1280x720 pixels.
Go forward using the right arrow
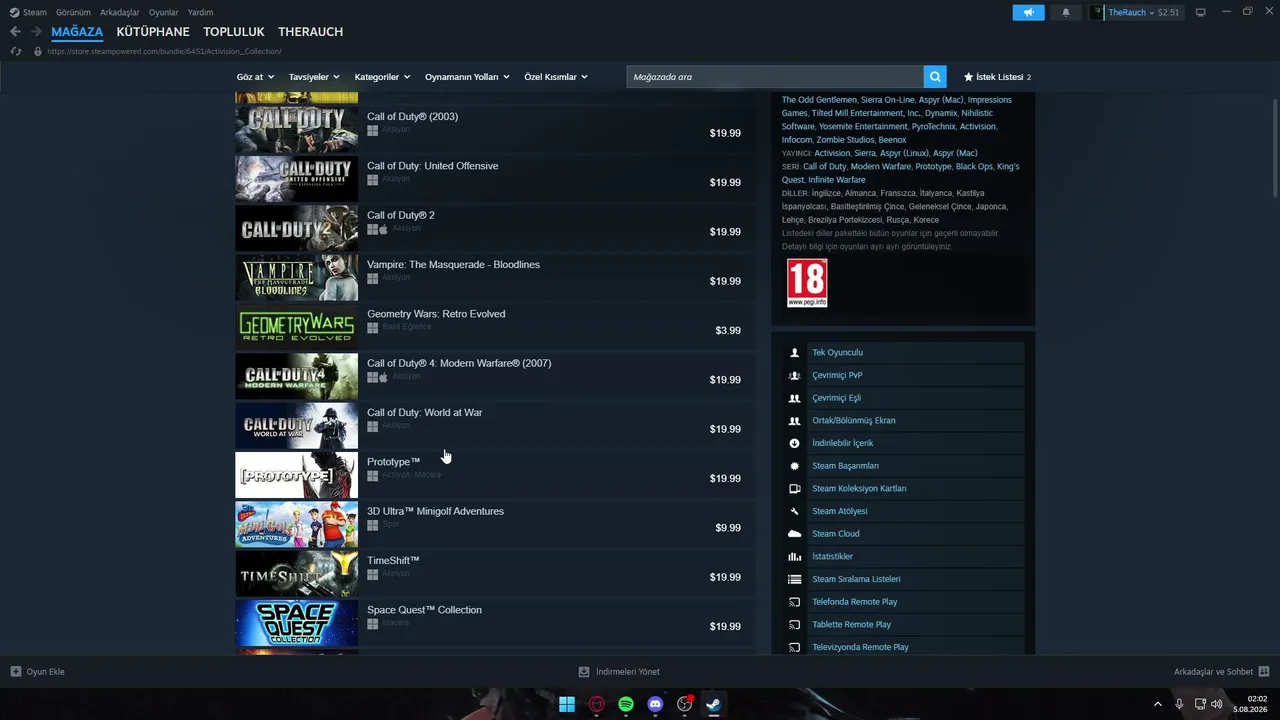tap(36, 32)
